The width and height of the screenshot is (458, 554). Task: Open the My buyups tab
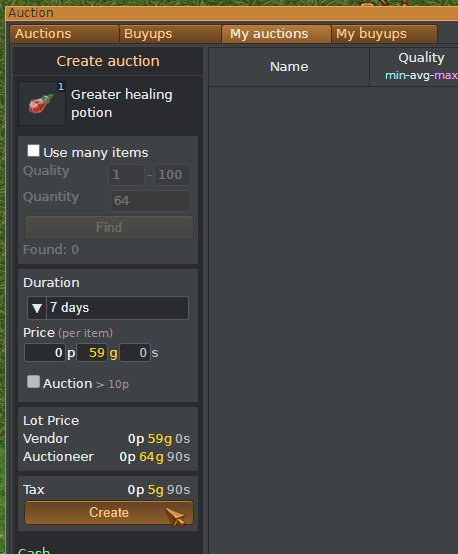point(384,34)
